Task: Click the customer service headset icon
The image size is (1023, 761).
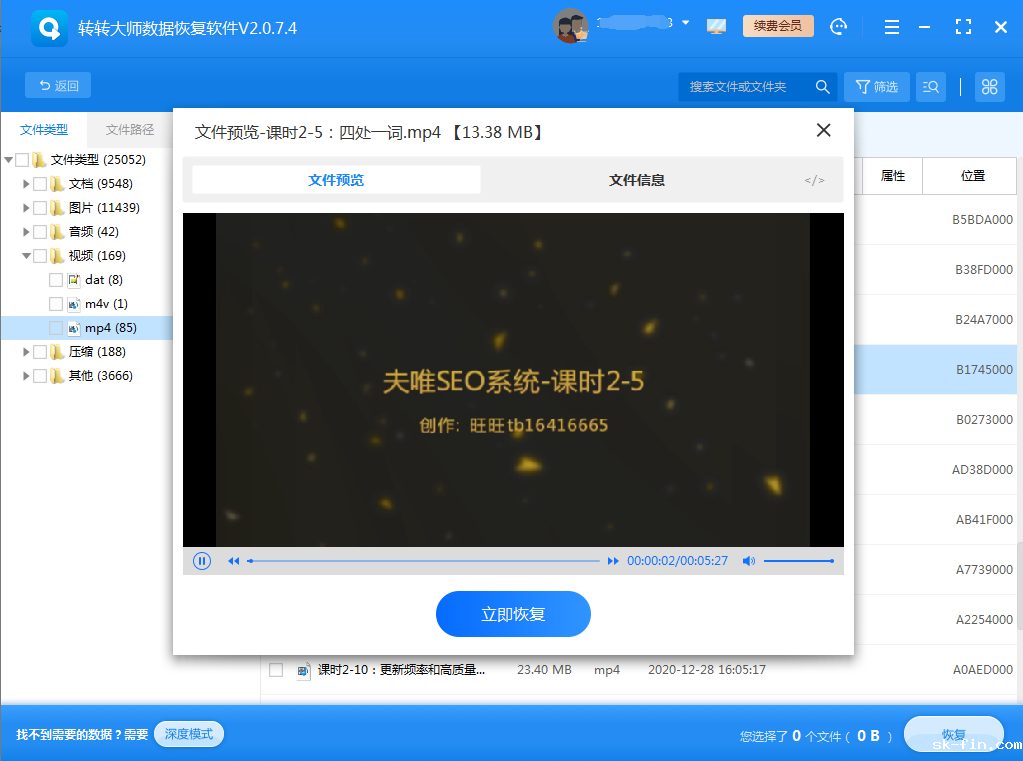Action: (x=838, y=26)
